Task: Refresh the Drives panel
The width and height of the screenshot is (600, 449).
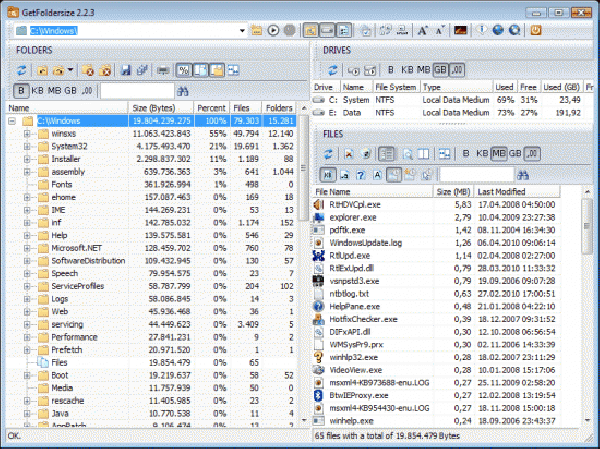Action: point(333,71)
